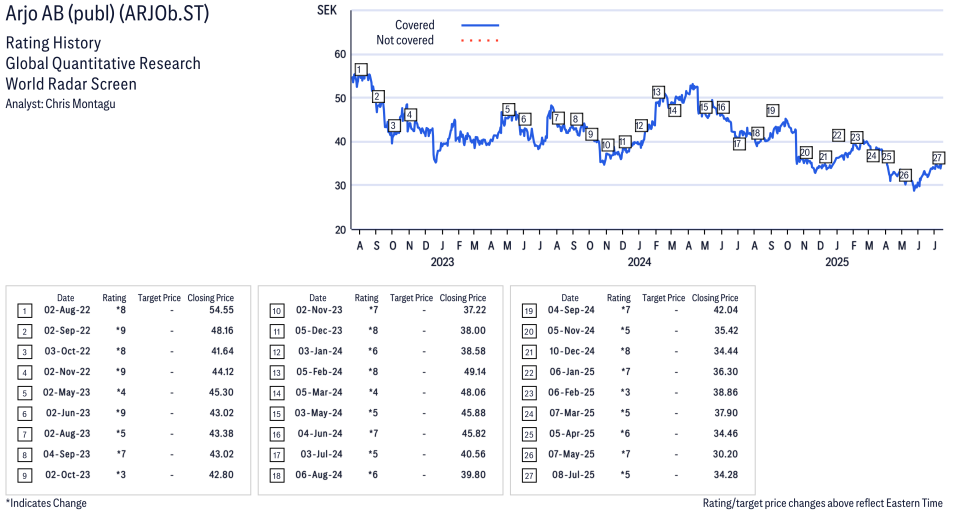954x510 pixels.
Task: Select chart marker 10 at the November 2023 low
Action: pyautogui.click(x=607, y=145)
